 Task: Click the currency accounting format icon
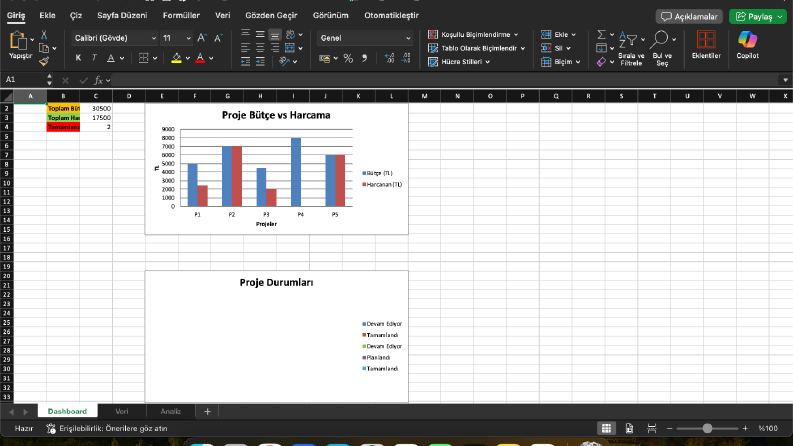325,59
